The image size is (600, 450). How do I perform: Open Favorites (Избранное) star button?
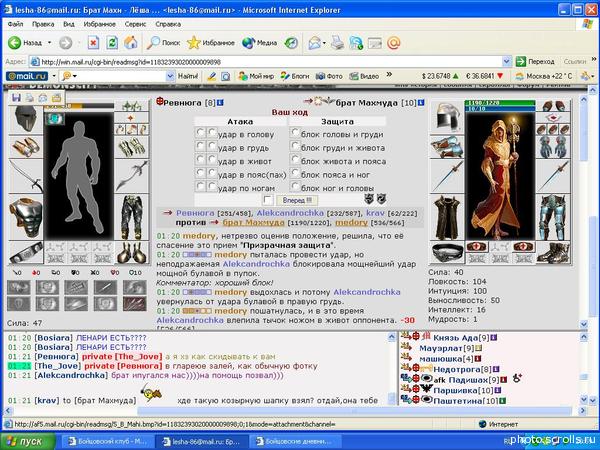click(x=211, y=42)
